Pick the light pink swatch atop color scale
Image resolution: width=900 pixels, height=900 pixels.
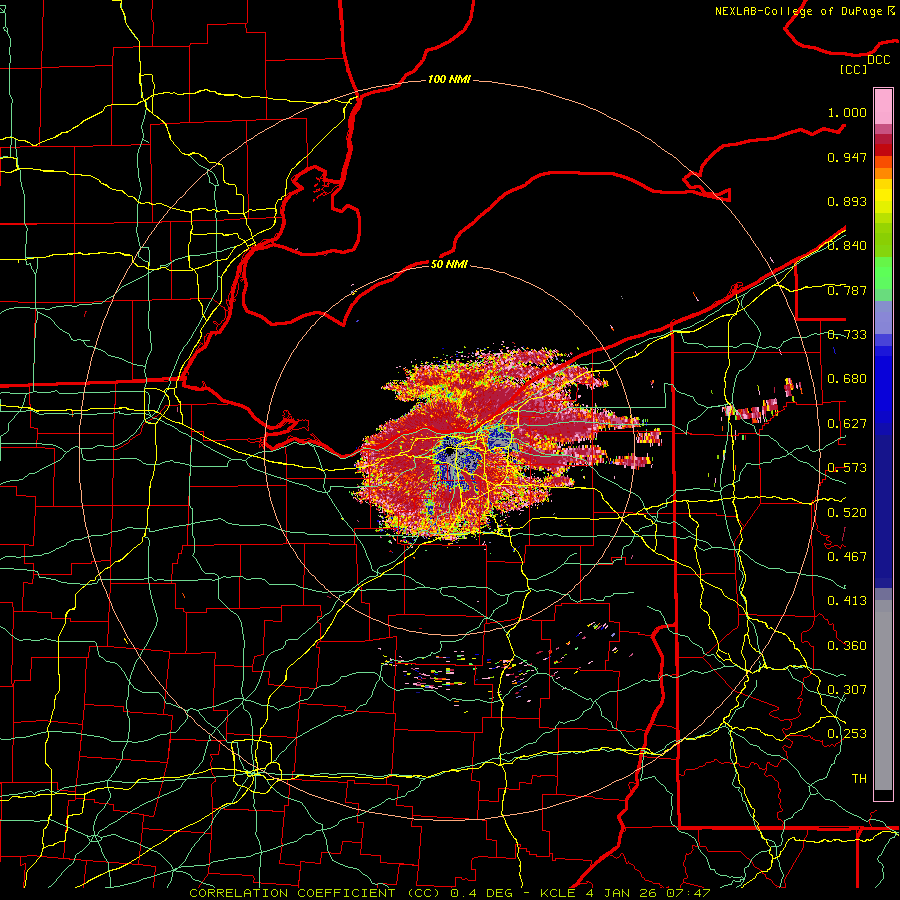point(883,107)
